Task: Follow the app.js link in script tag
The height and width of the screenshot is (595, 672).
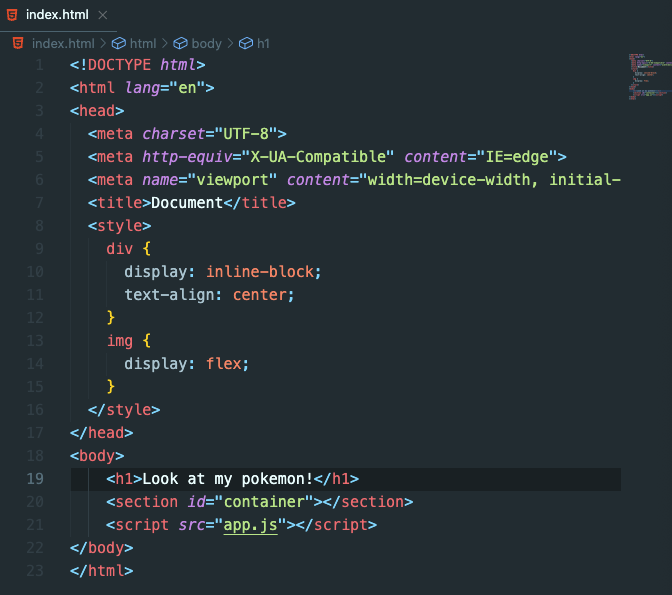Action: (251, 525)
